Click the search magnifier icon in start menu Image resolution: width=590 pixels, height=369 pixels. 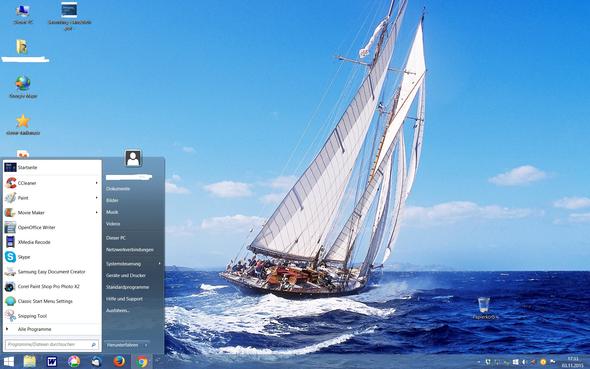(93, 345)
